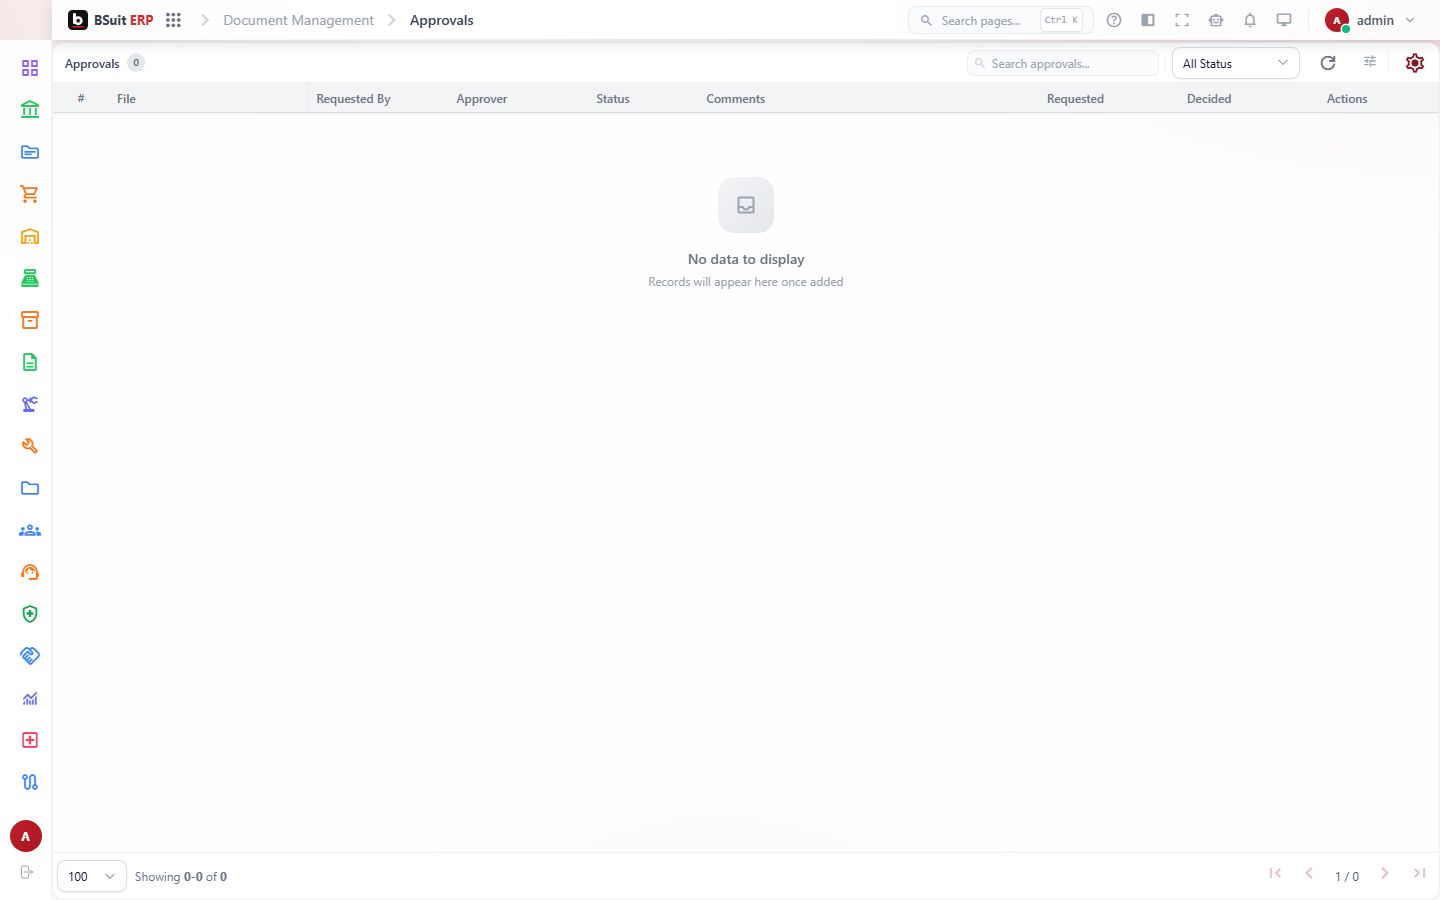Open the handshake sidebar icon
The height and width of the screenshot is (900, 1440).
click(x=30, y=656)
